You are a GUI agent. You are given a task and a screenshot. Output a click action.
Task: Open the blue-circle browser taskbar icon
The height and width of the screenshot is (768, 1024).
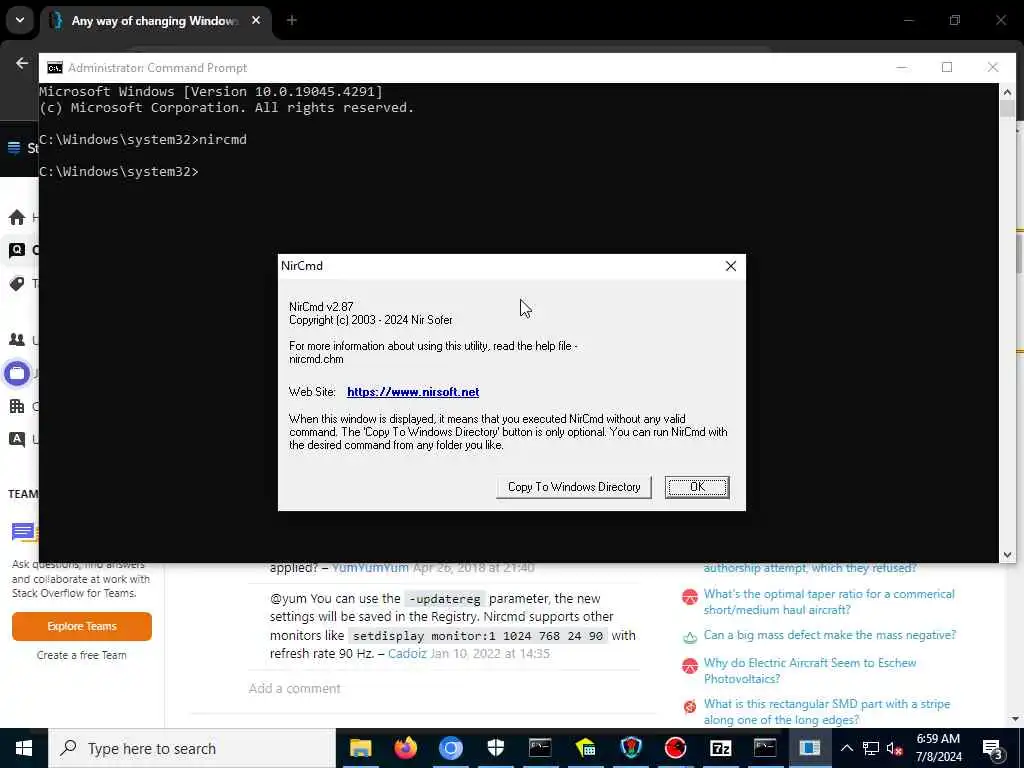451,748
